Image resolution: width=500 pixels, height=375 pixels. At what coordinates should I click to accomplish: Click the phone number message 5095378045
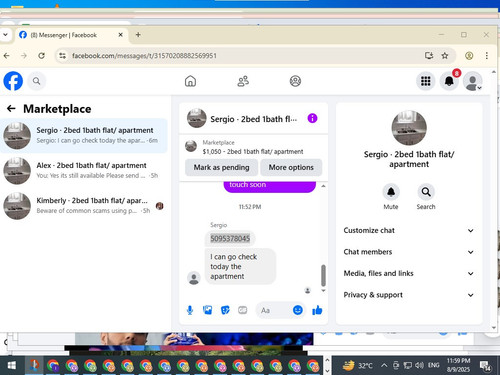click(230, 239)
